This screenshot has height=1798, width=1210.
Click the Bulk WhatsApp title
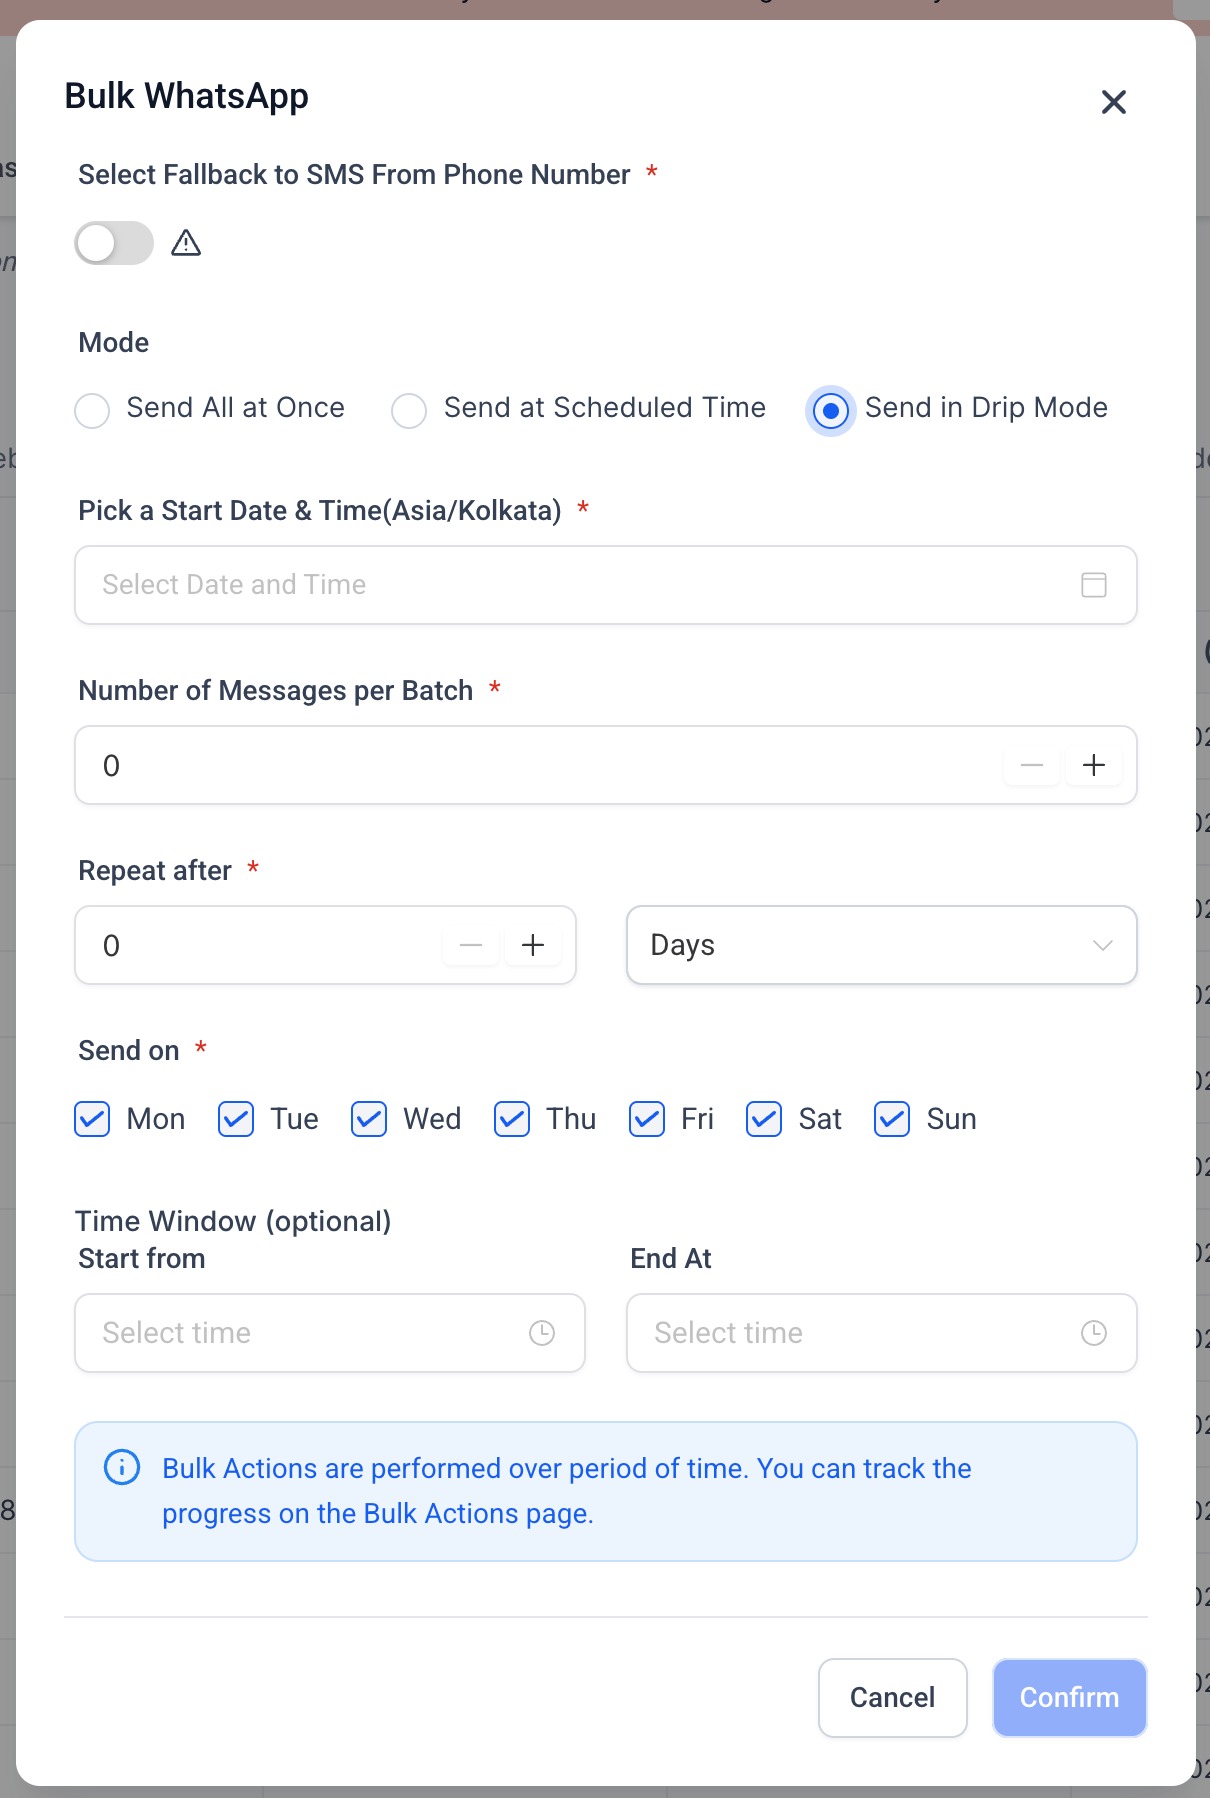point(187,96)
